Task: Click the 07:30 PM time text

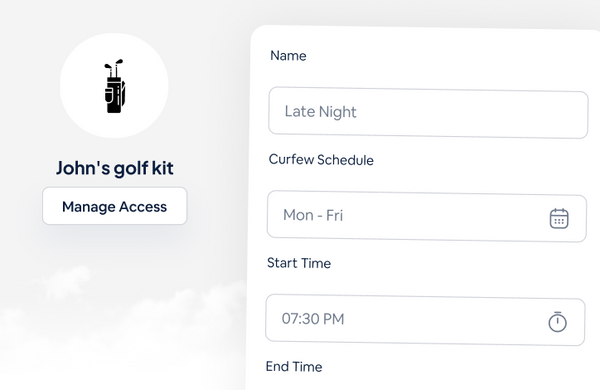Action: tap(313, 319)
